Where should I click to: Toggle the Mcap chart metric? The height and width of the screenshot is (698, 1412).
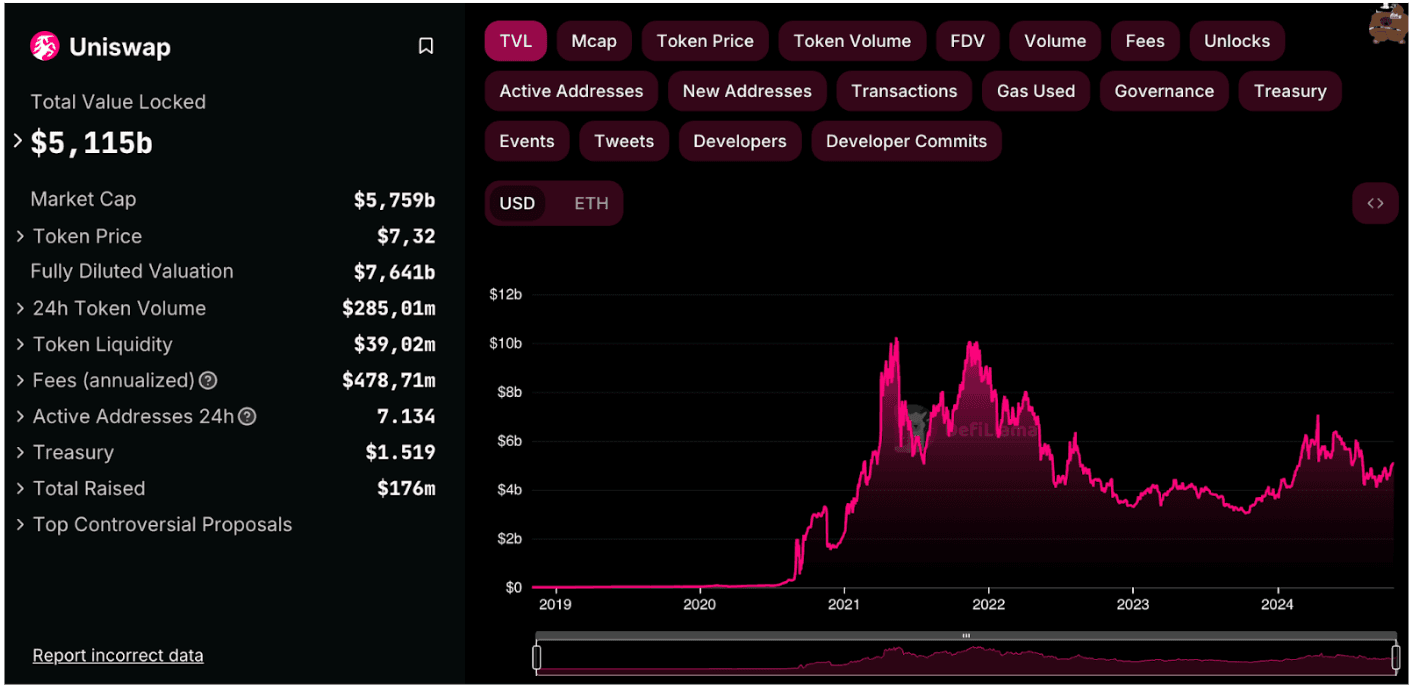[x=594, y=41]
